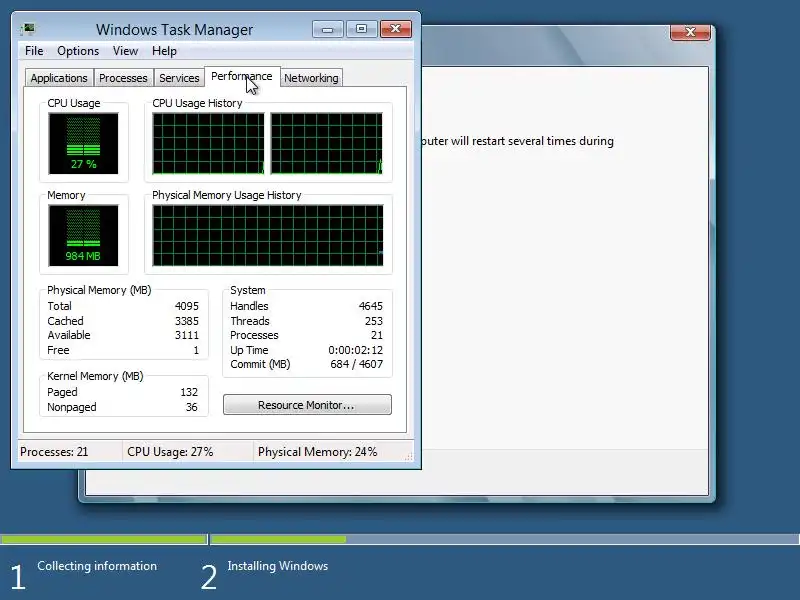This screenshot has height=600, width=800.
Task: Click the Available value 3111
Action: 187,335
